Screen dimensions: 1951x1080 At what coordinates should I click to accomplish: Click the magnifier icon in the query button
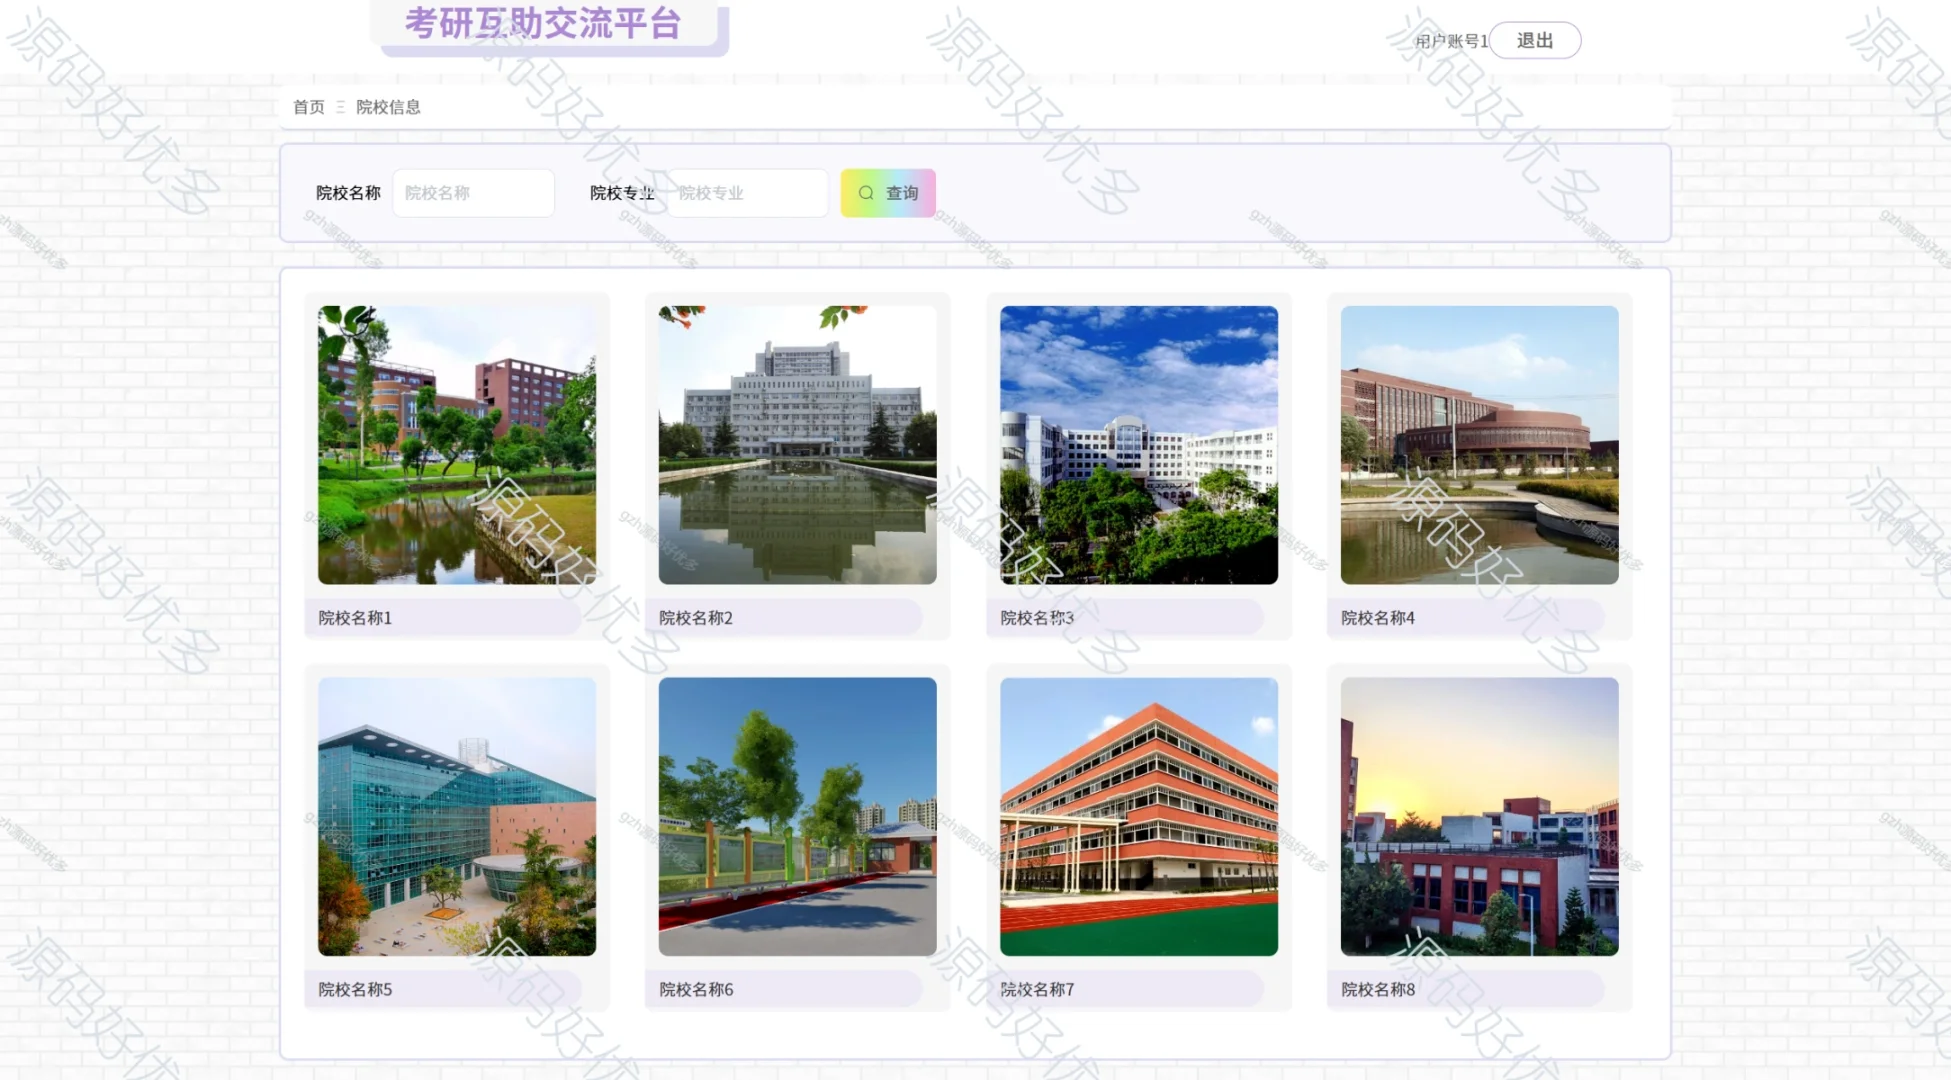pyautogui.click(x=865, y=193)
